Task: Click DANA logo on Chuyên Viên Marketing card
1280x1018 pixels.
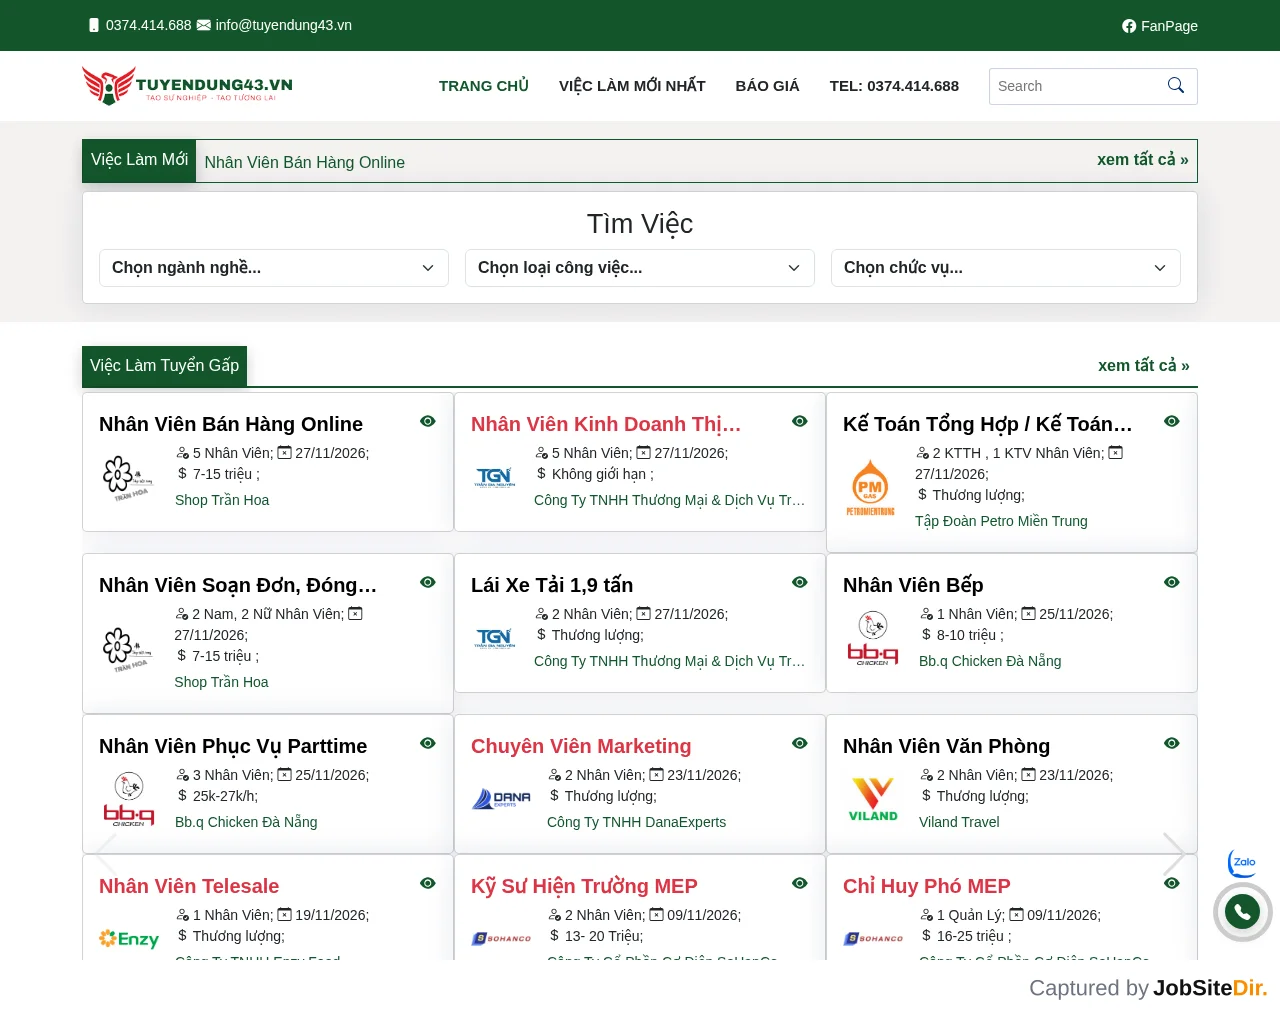Action: pos(501,798)
